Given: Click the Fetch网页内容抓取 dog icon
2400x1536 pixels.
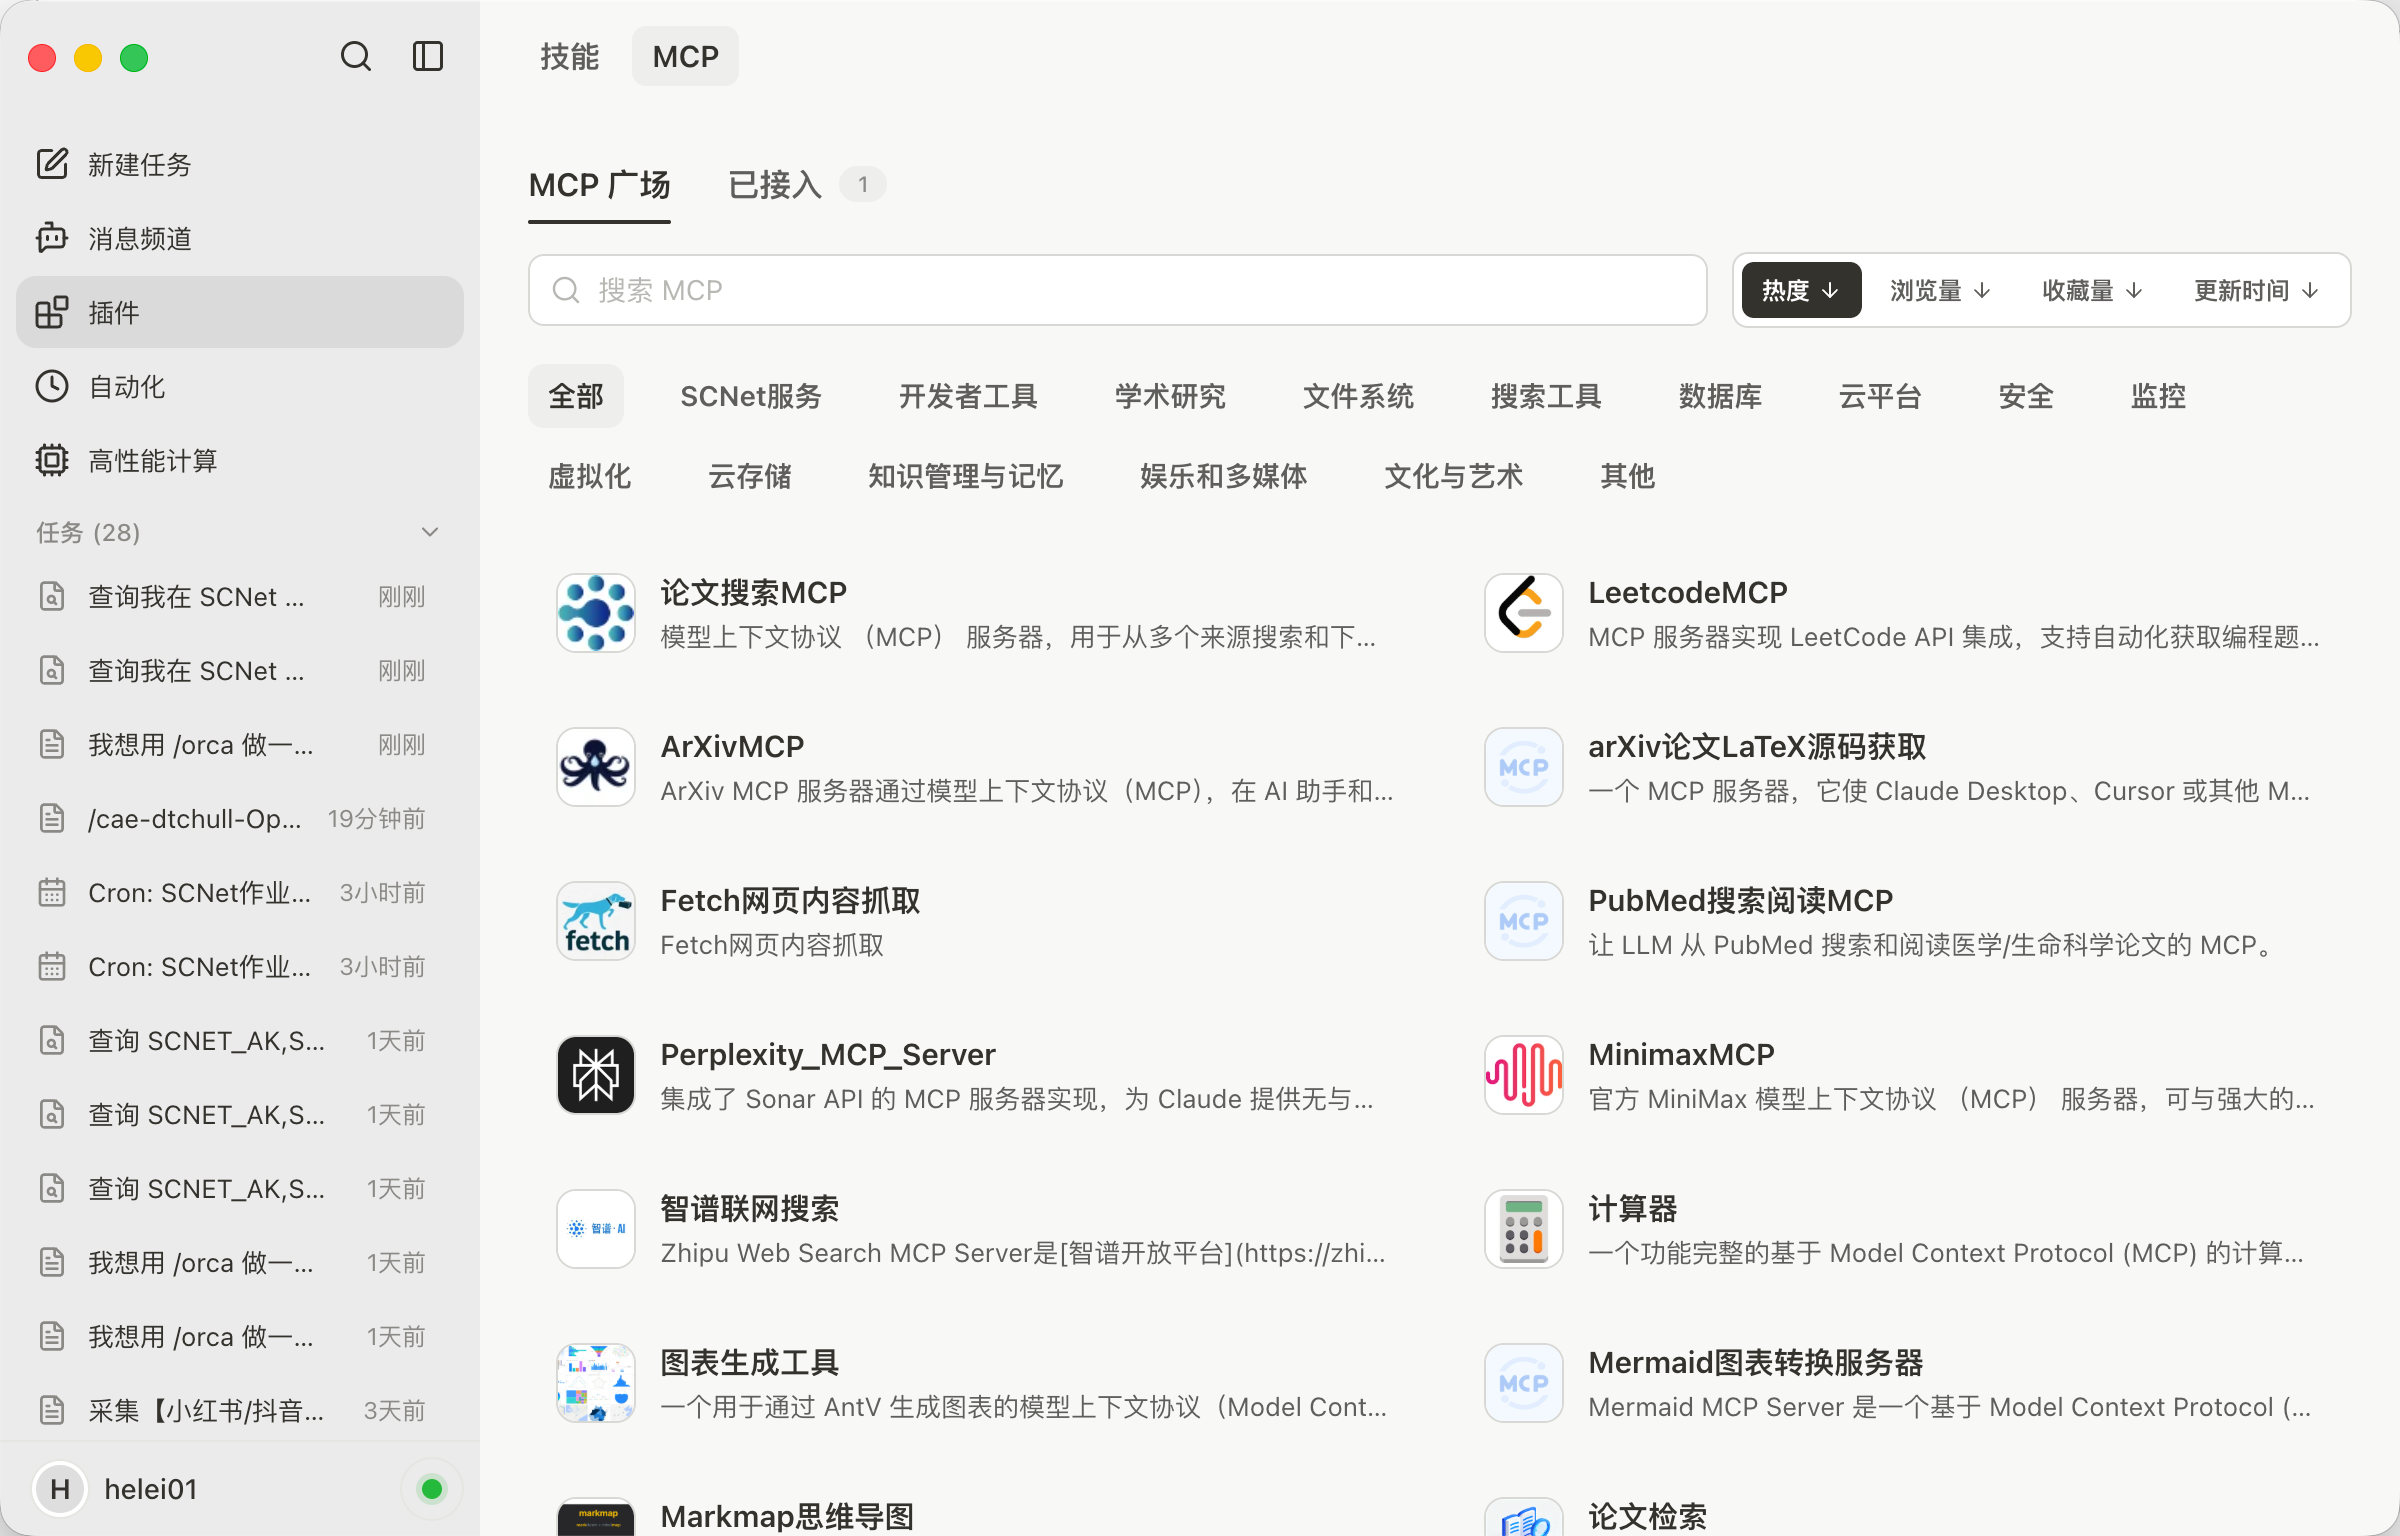Looking at the screenshot, I should point(596,921).
